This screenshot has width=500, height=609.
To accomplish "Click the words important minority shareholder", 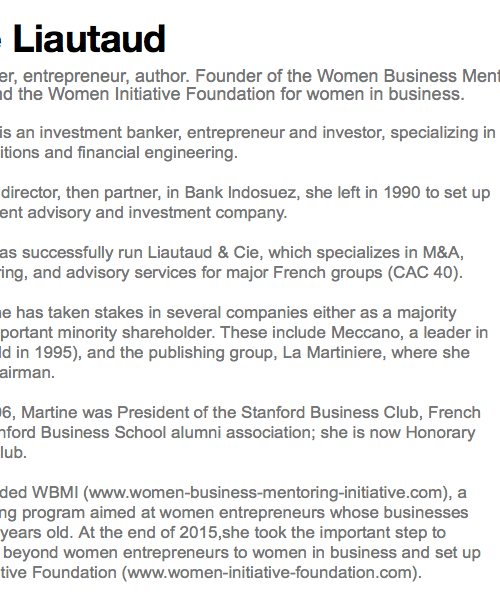I will (x=107, y=333).
